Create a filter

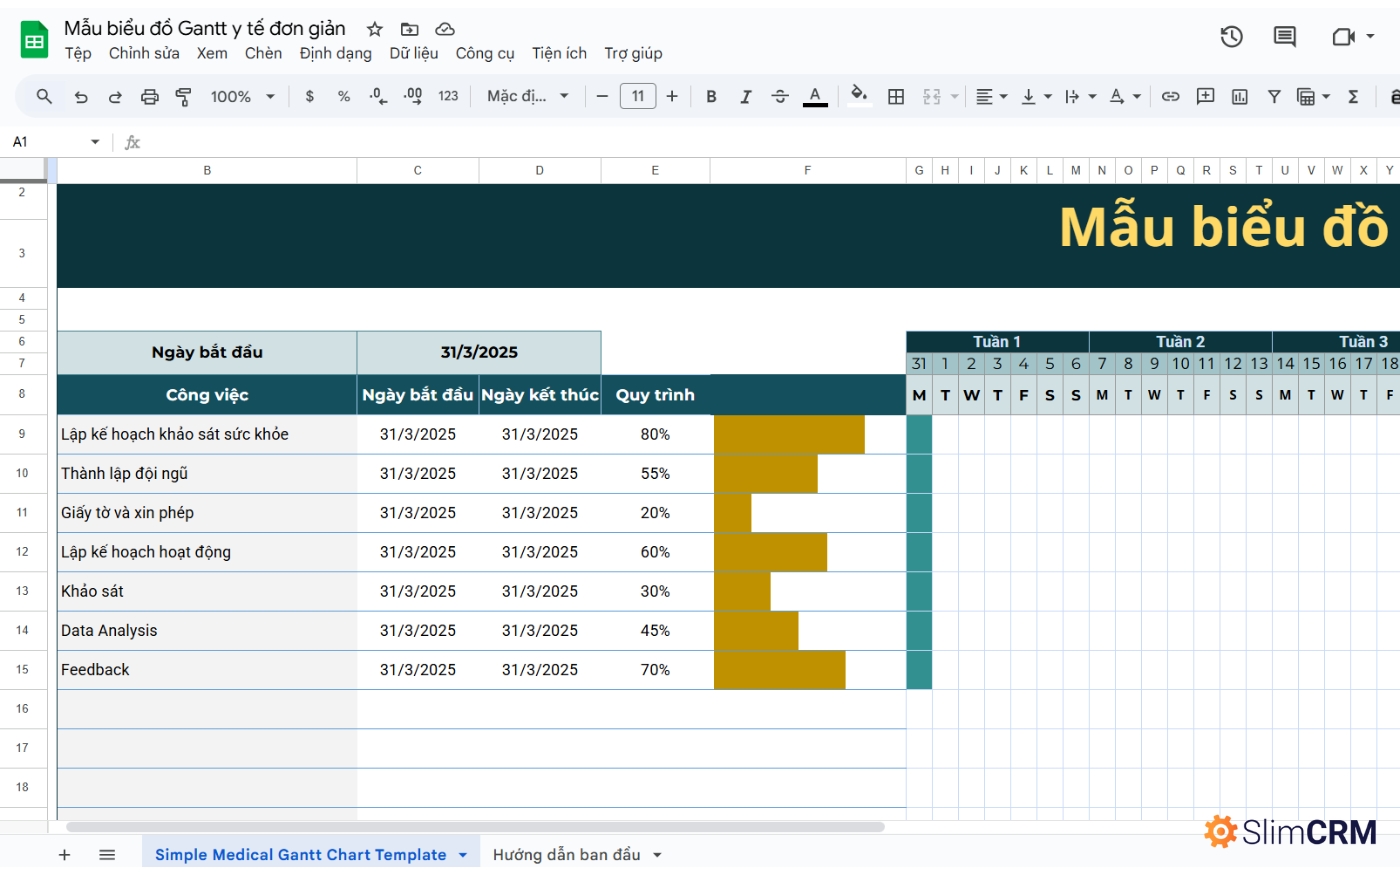click(x=1274, y=96)
